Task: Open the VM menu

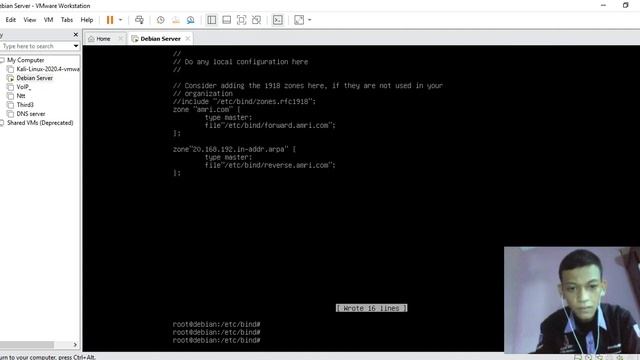Action: [x=48, y=20]
